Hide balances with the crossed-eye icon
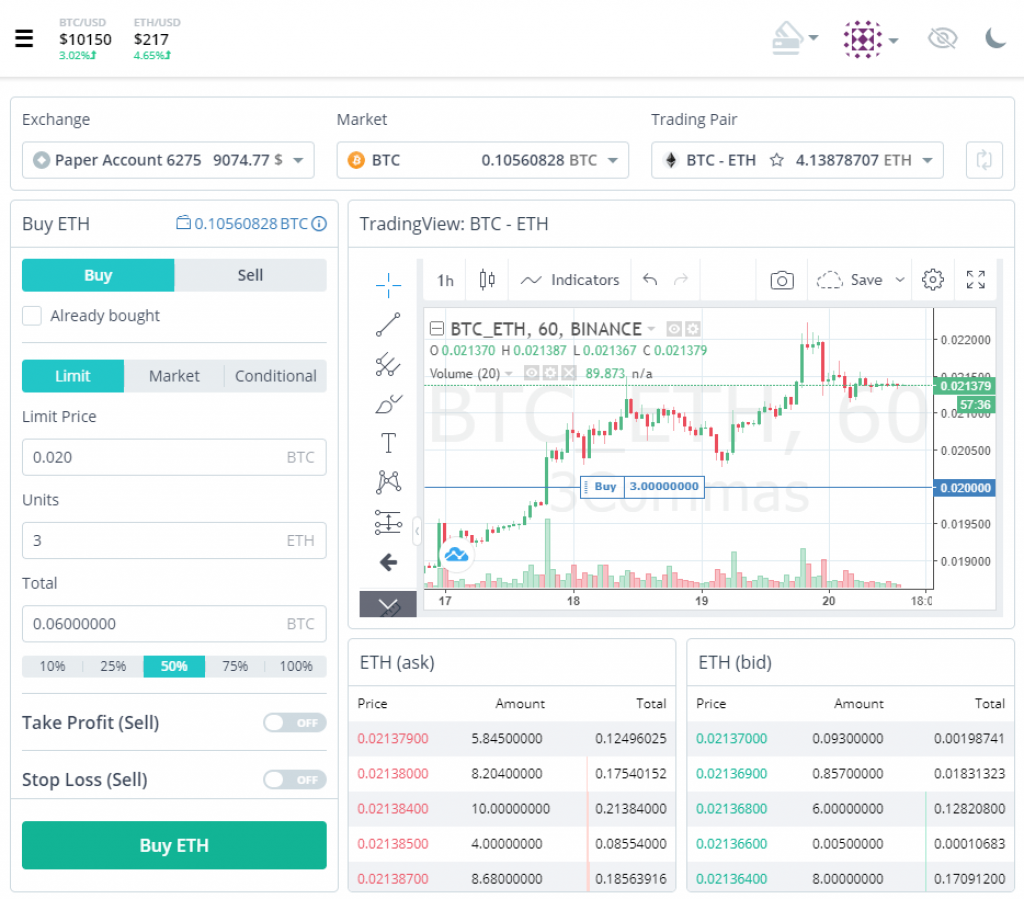 941,39
